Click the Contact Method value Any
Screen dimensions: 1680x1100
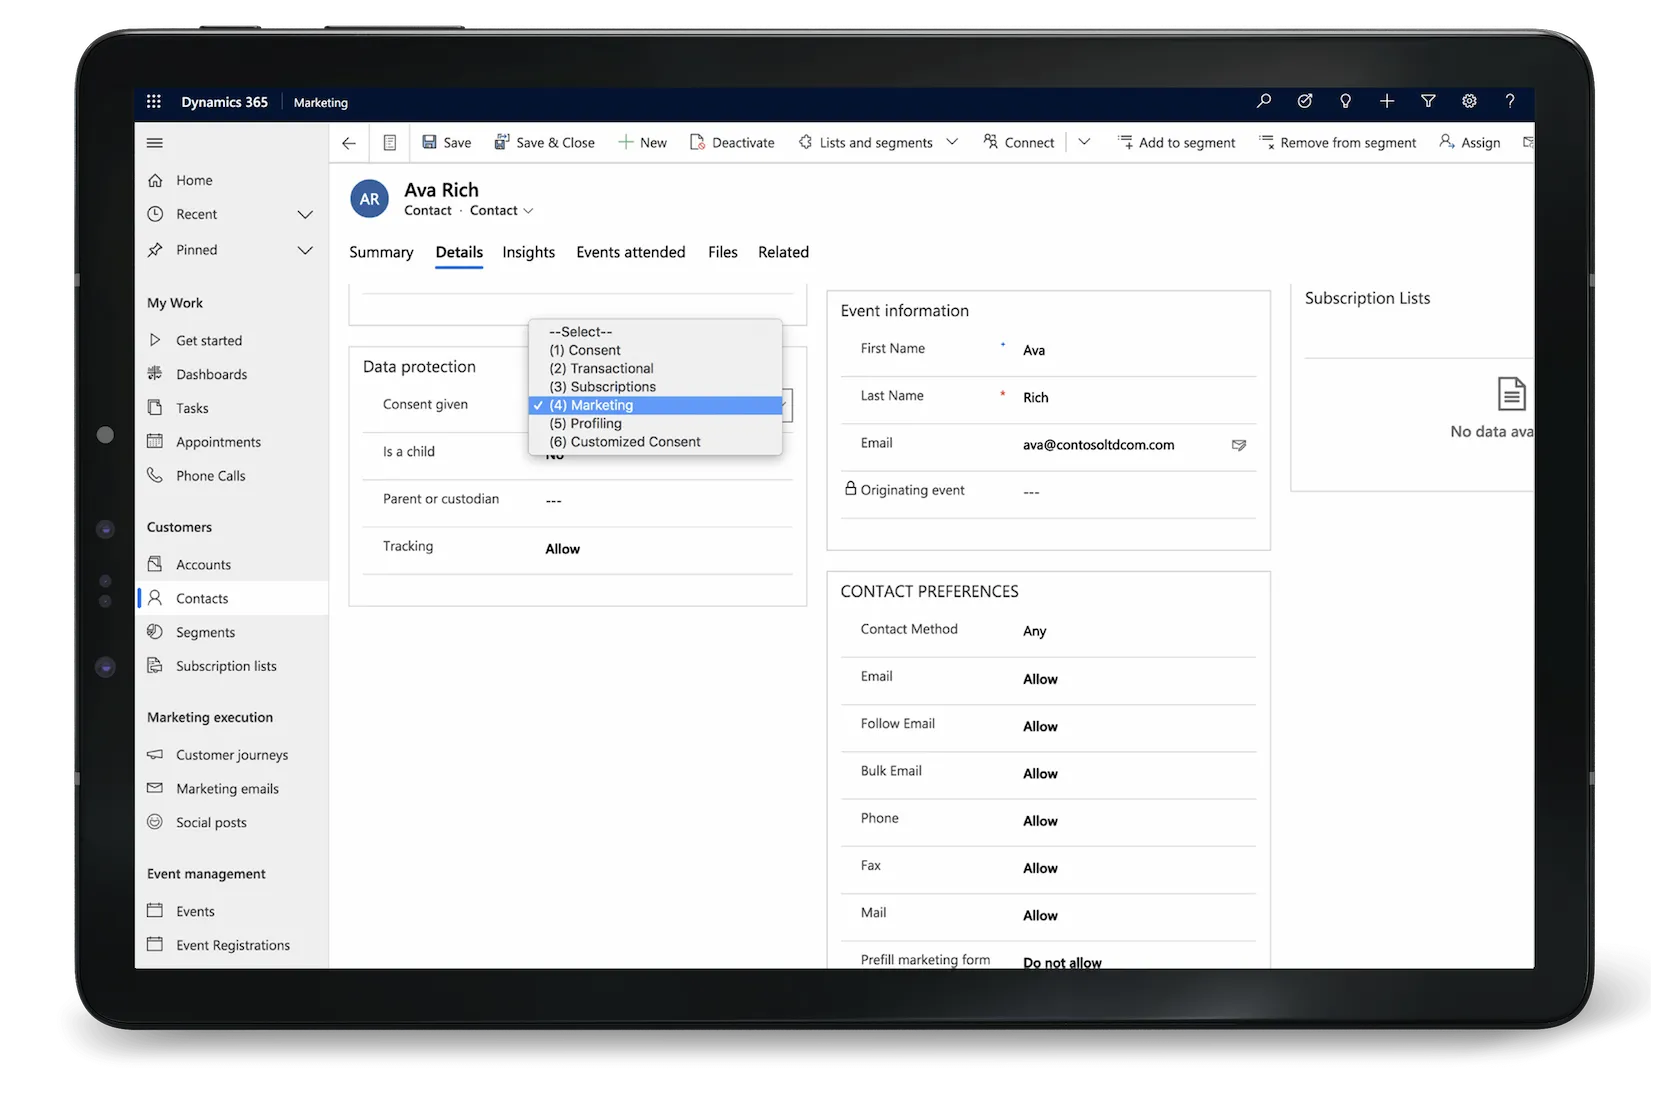pyautogui.click(x=1034, y=631)
